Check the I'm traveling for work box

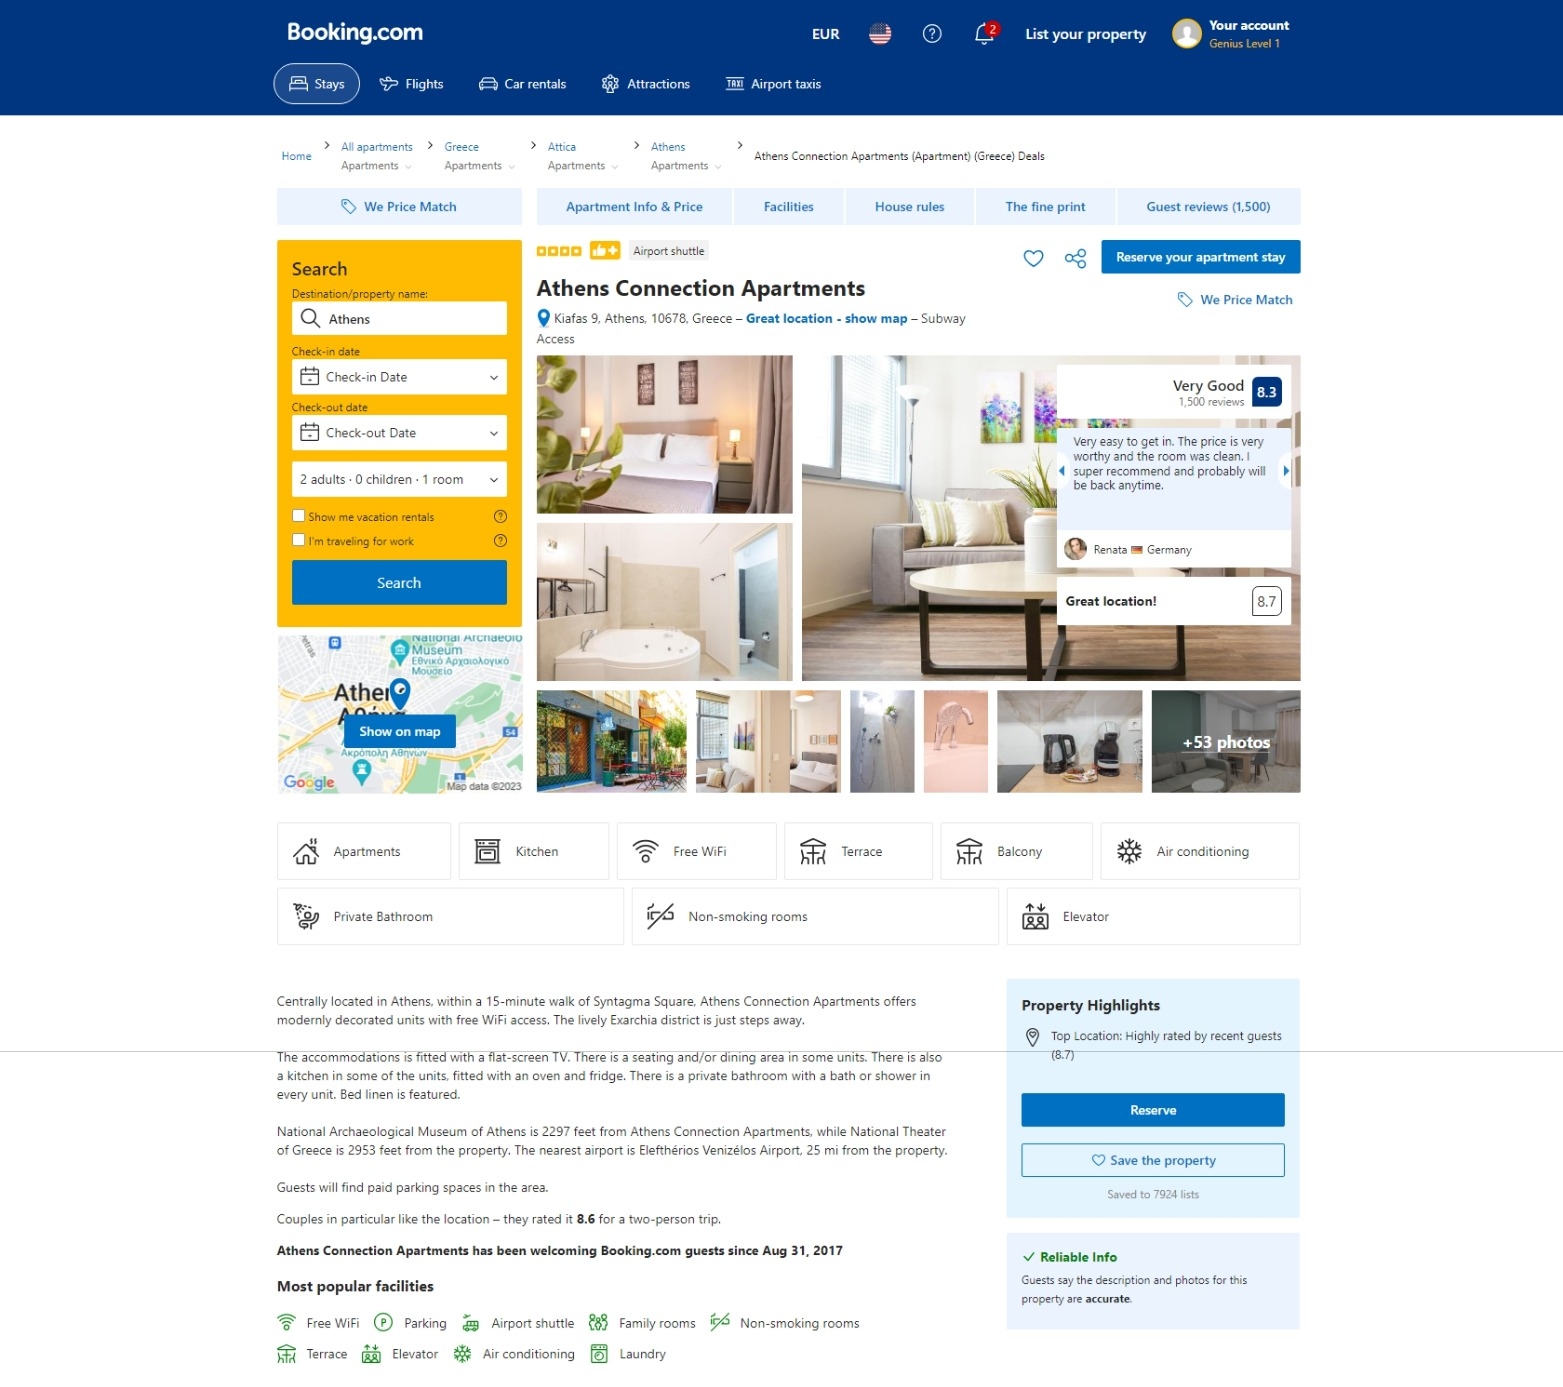298,540
